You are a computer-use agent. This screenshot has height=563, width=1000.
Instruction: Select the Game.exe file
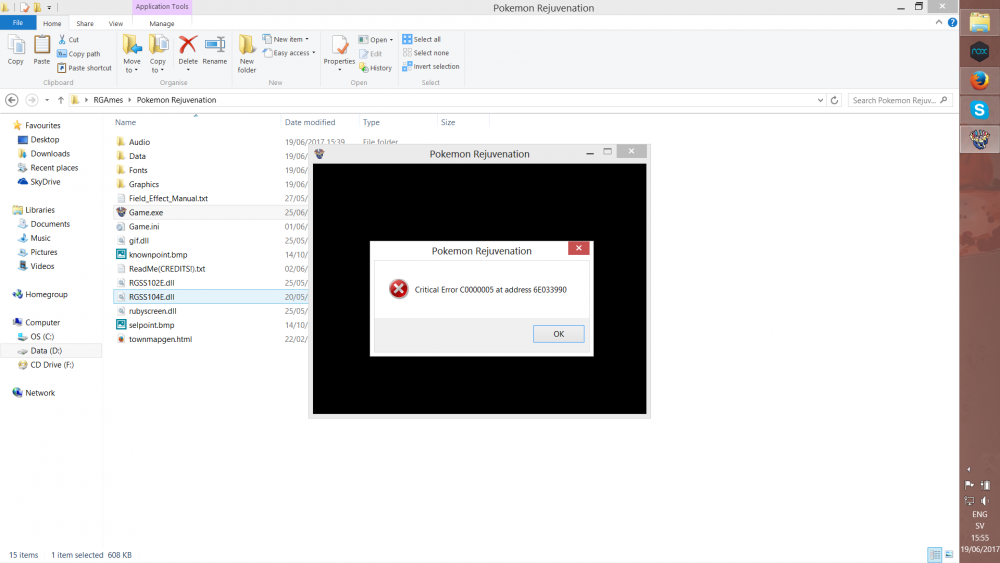tap(145, 212)
